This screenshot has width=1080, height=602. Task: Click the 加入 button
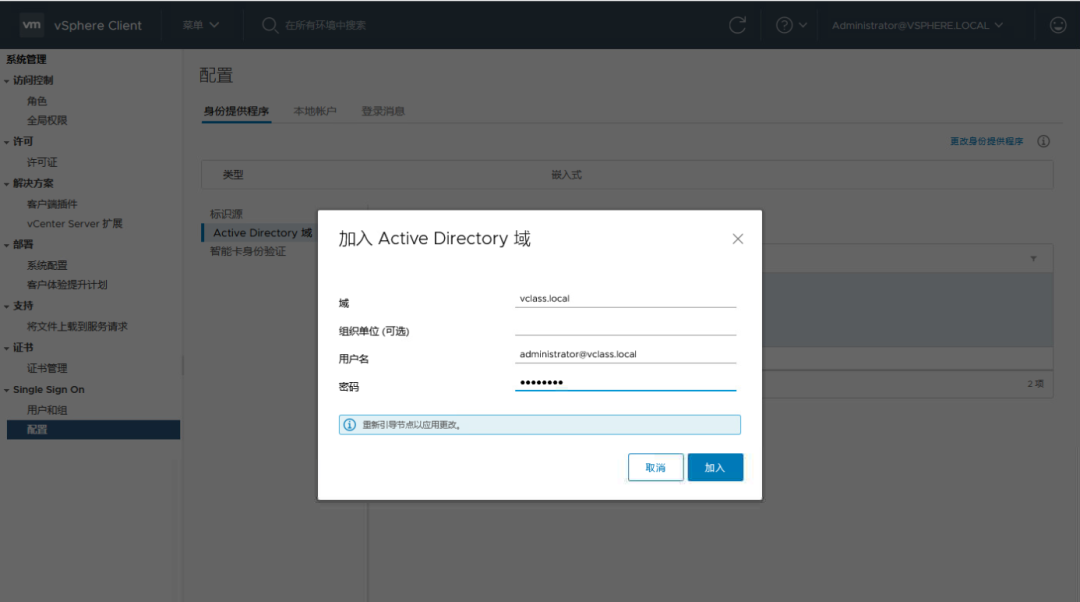(715, 468)
